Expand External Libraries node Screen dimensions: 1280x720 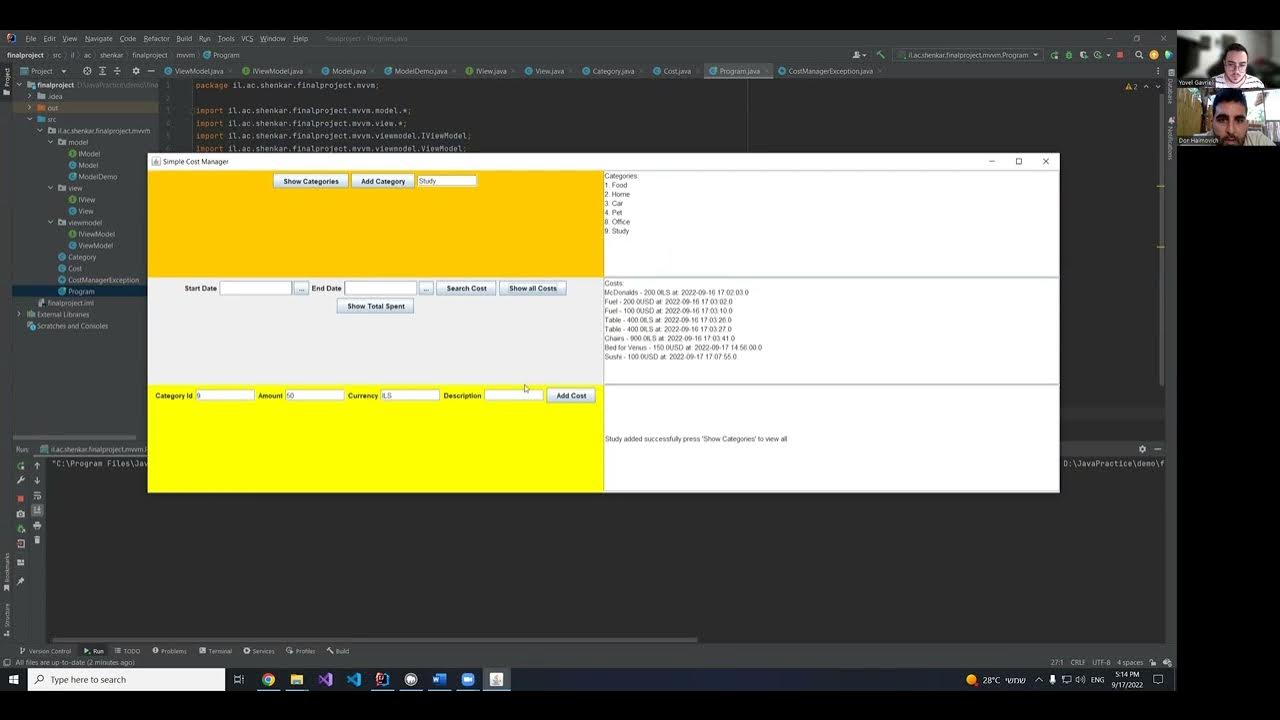click(x=19, y=314)
